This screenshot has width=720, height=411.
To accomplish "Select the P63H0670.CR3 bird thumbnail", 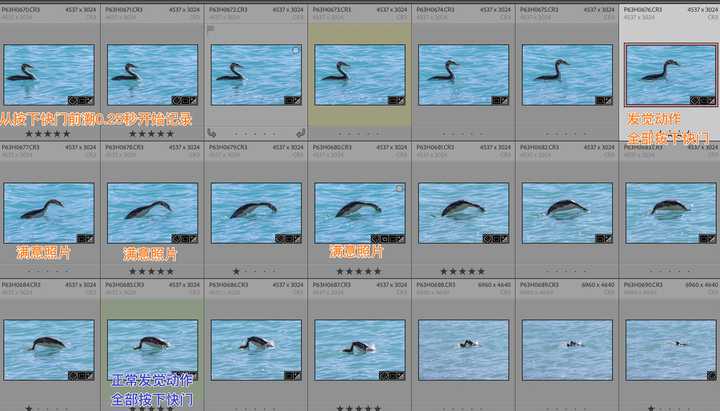I will pos(49,75).
